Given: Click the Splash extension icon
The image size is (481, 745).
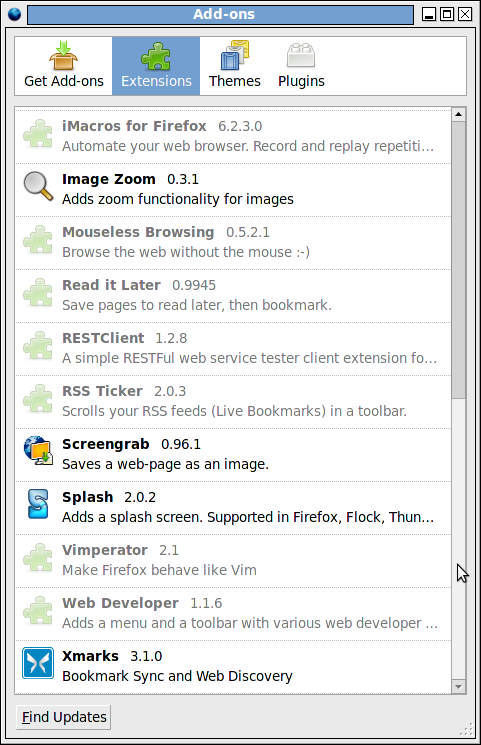Looking at the screenshot, I should 38,504.
